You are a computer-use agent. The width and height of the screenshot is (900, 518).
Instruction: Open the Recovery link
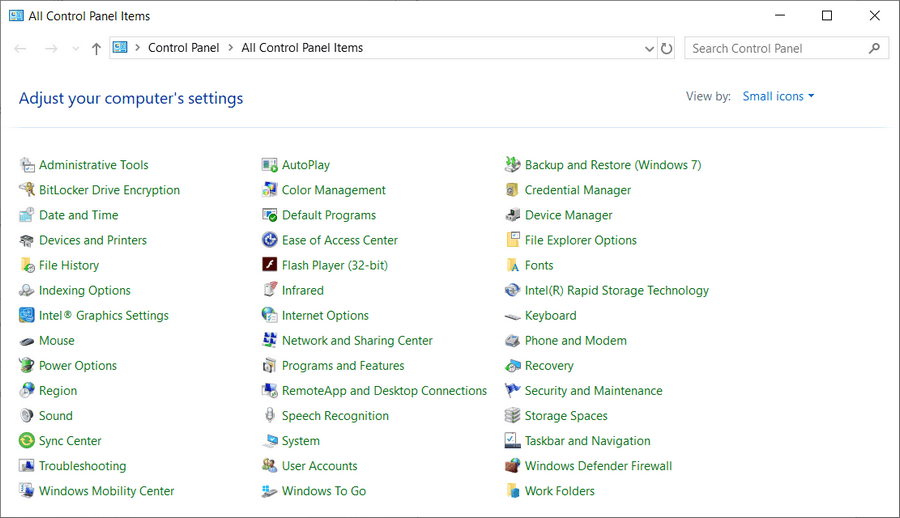[549, 366]
